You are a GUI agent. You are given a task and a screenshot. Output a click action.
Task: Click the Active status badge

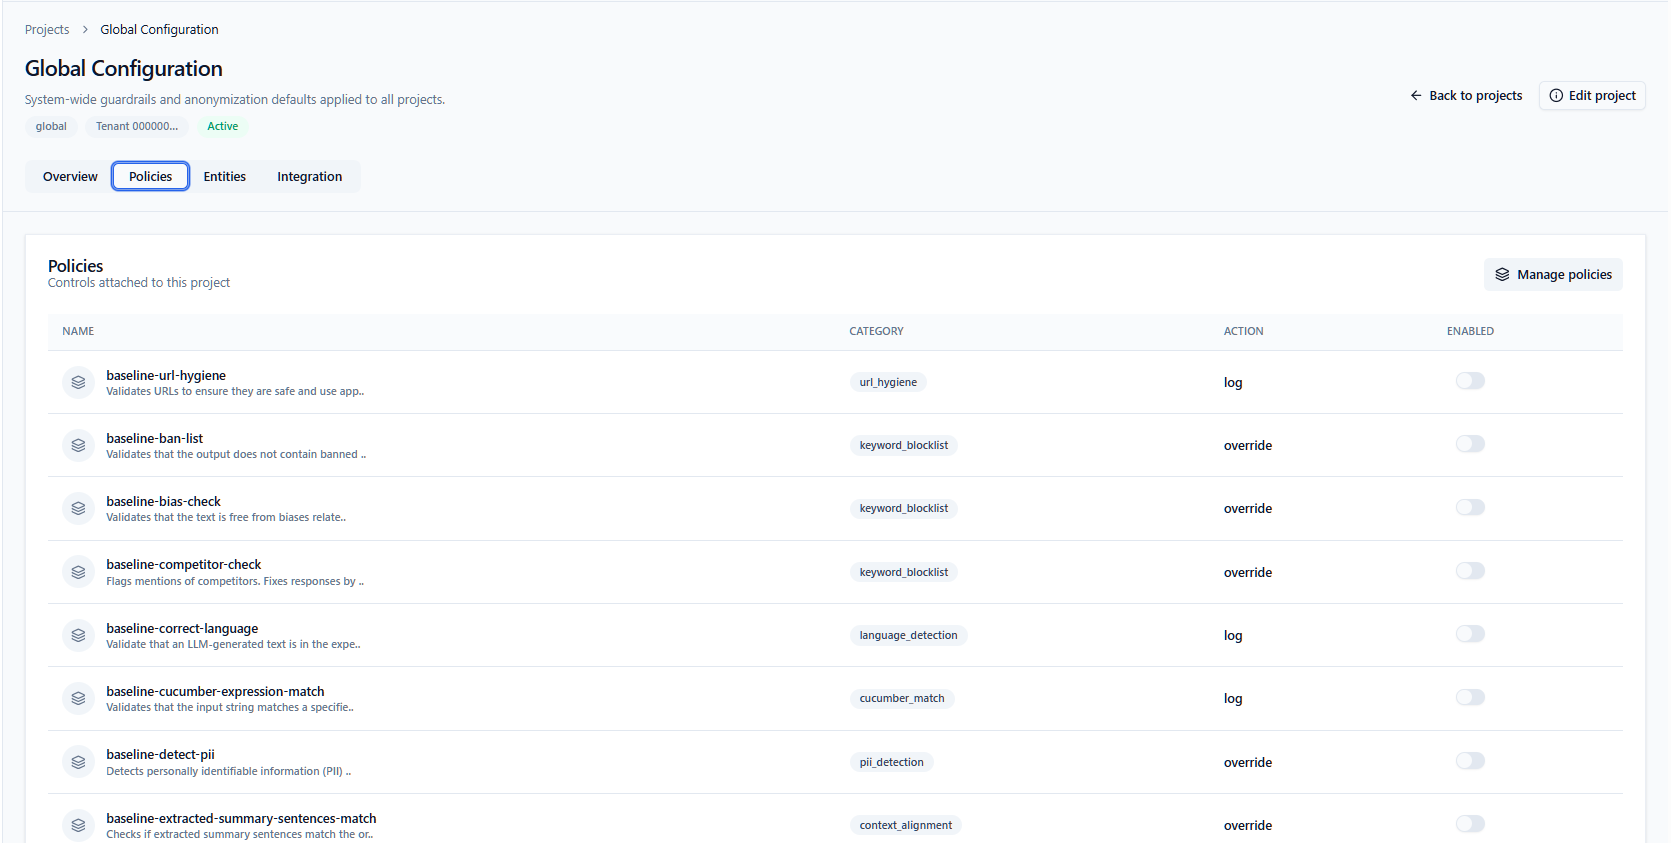(x=223, y=126)
